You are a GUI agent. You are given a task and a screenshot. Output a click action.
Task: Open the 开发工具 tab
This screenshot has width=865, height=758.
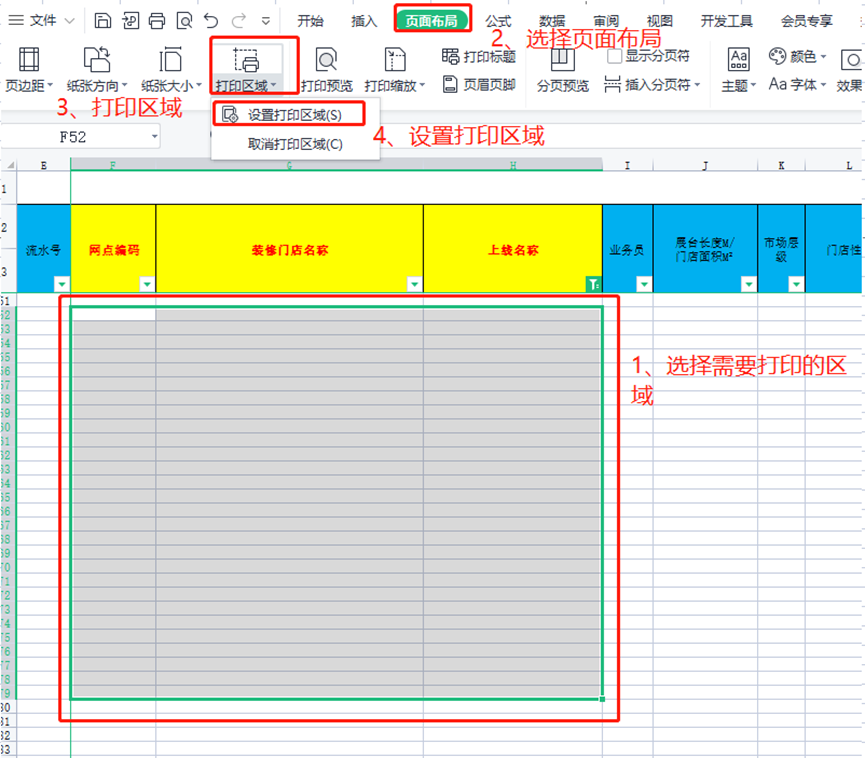(727, 21)
